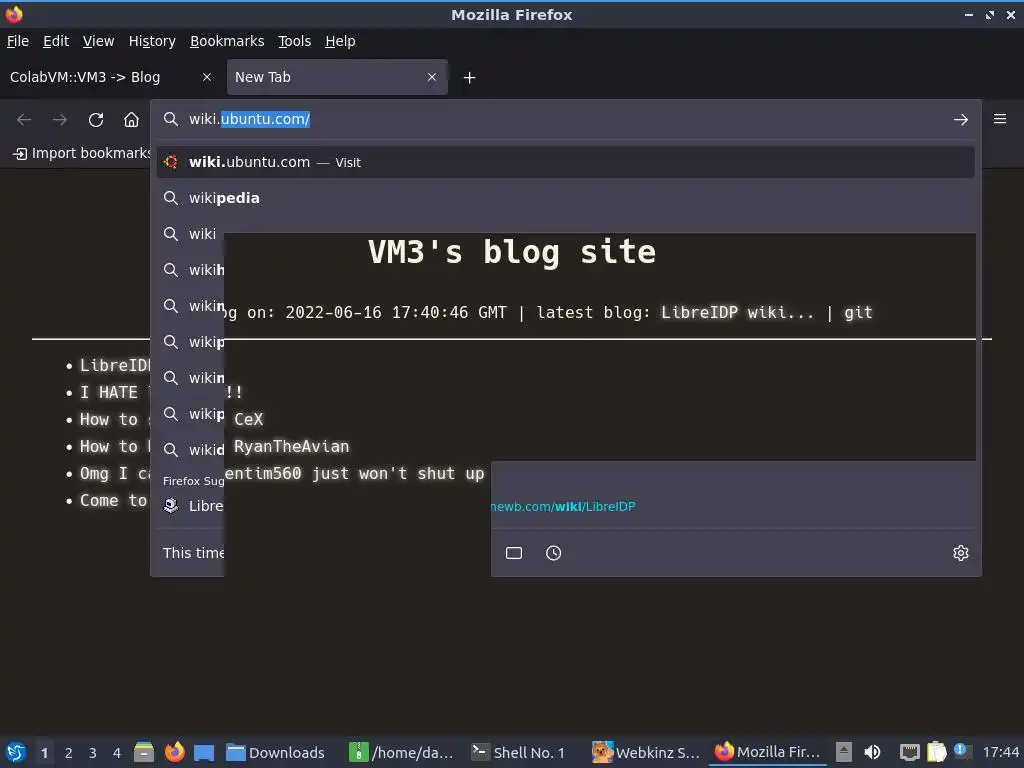Click the clipboard tray icon
1024x768 pixels.
pyautogui.click(x=936, y=752)
